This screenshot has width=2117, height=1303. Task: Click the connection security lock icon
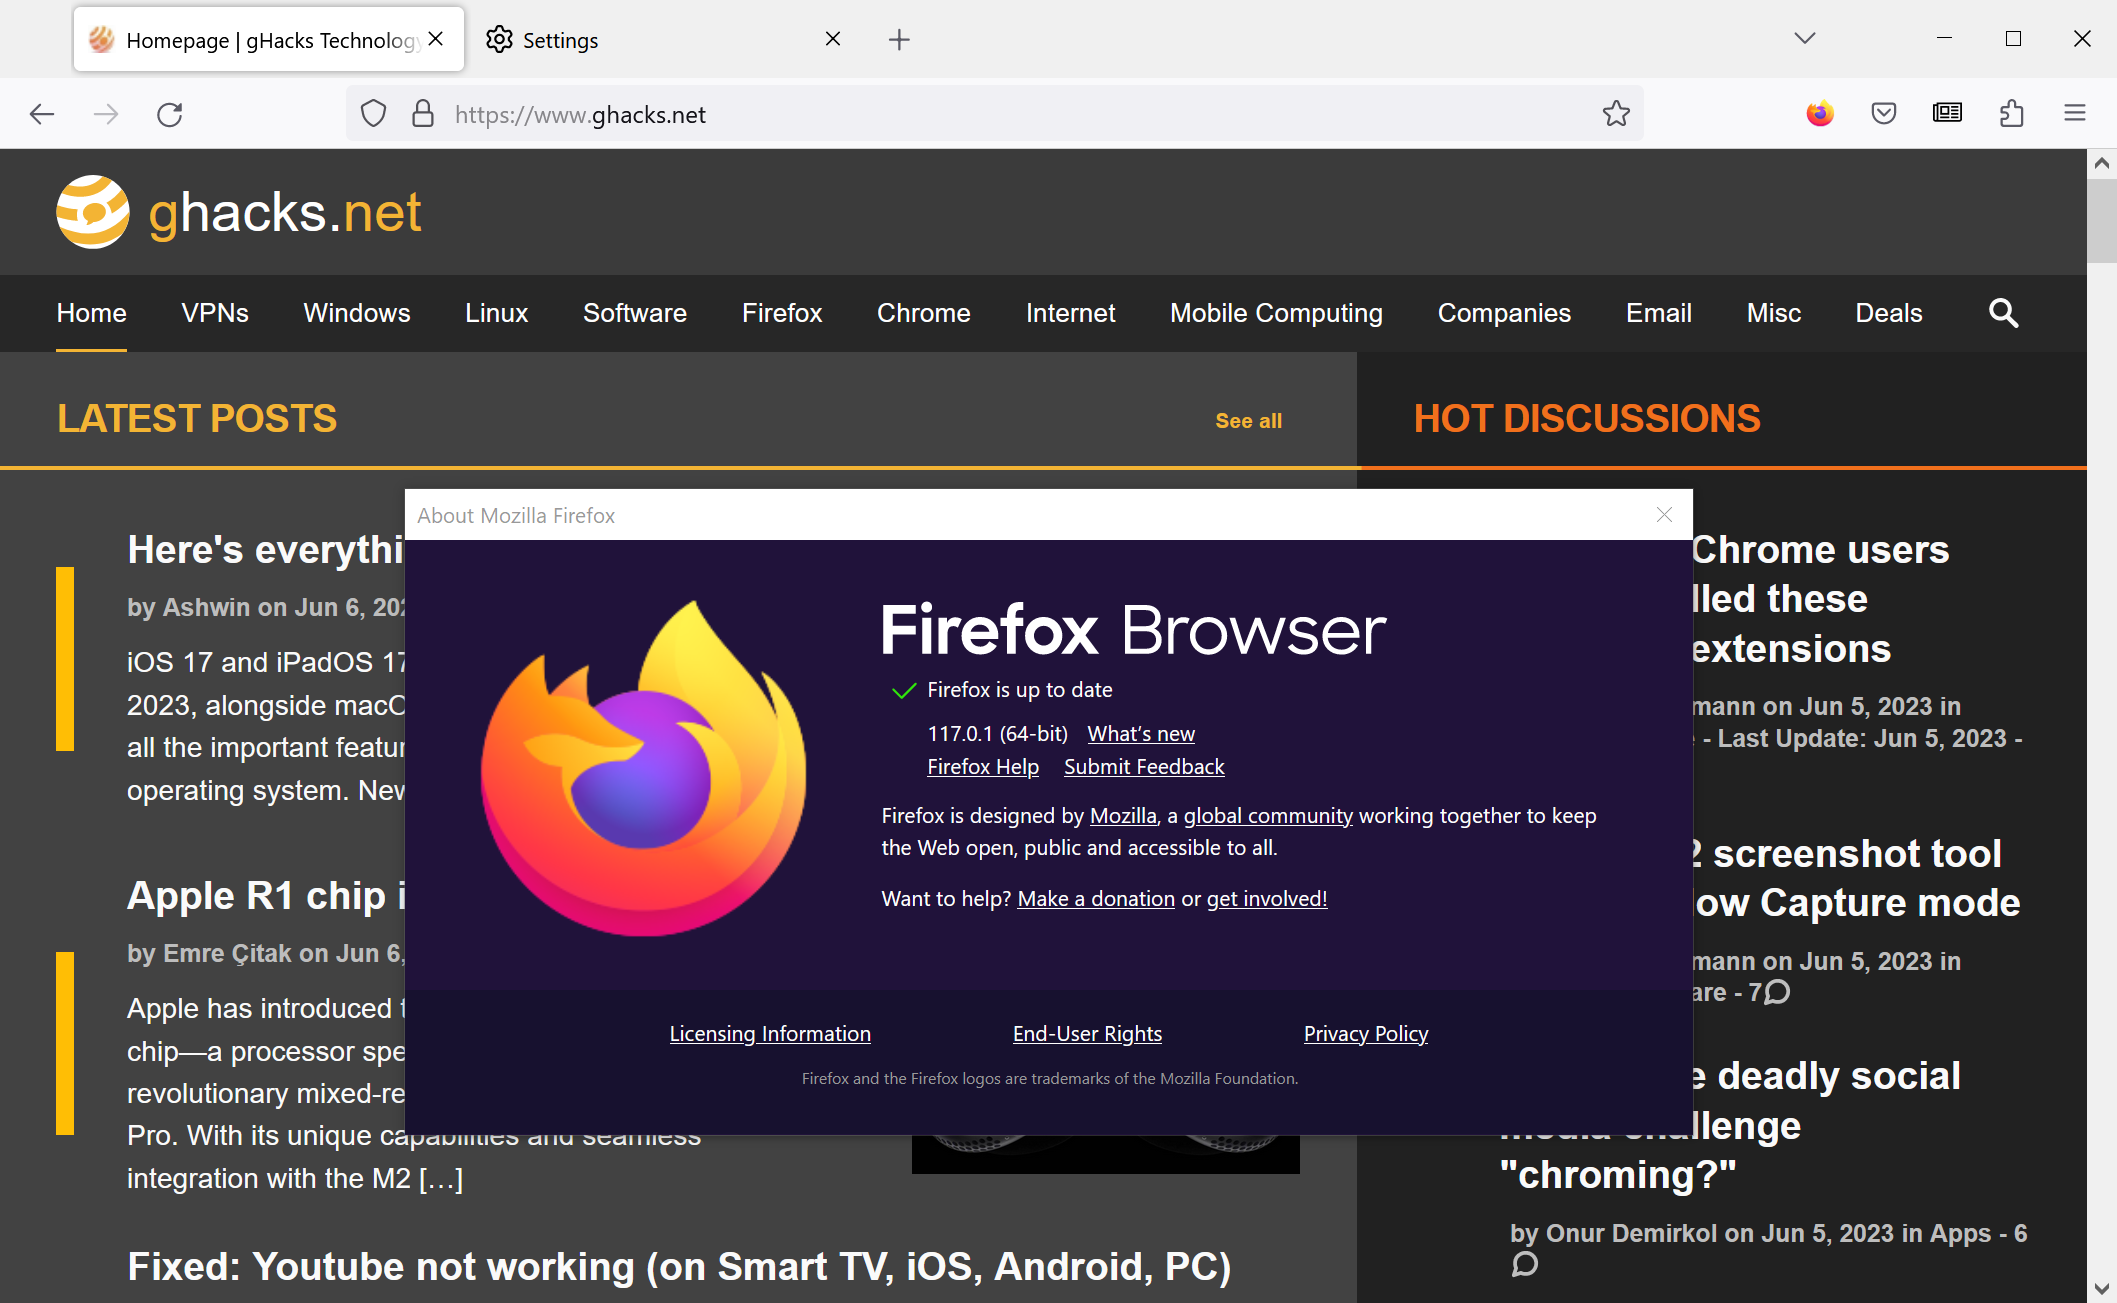(423, 113)
